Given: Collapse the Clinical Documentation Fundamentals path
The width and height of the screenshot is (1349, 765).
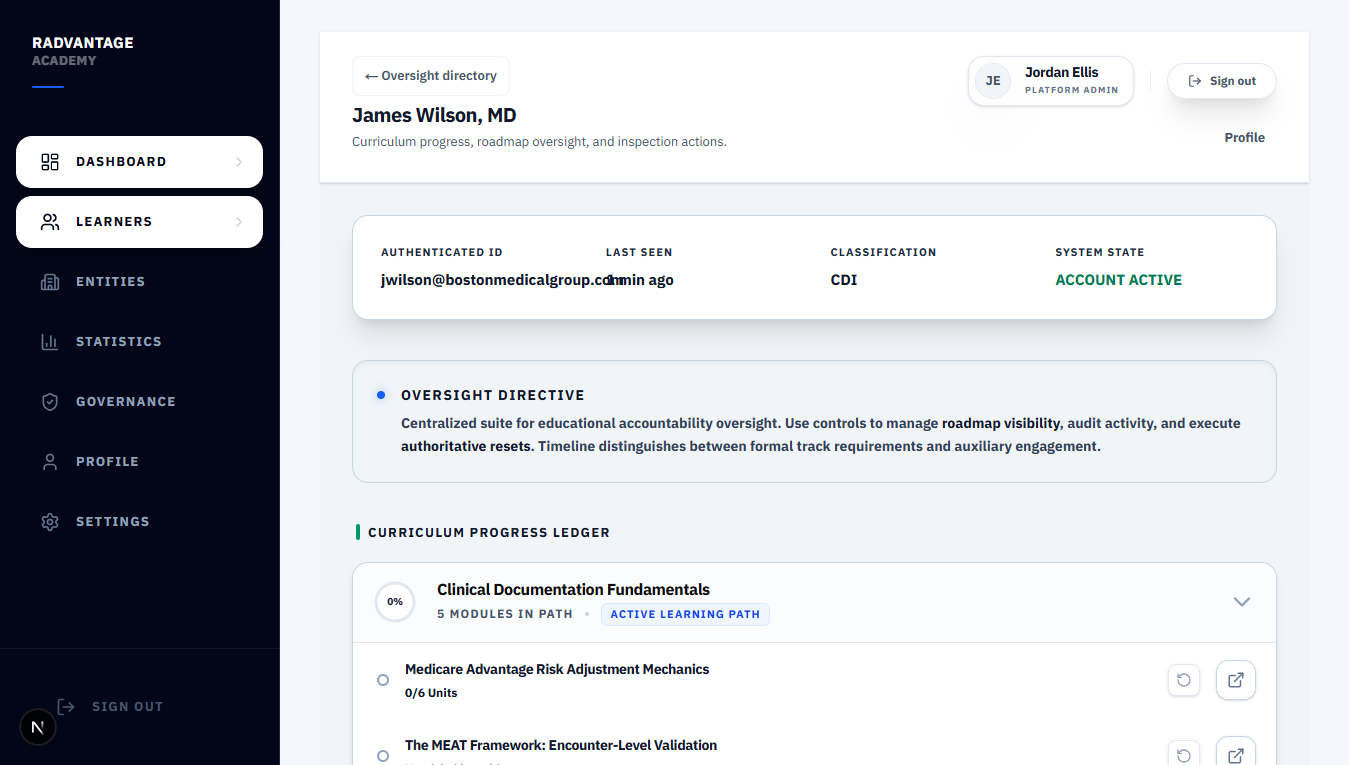Looking at the screenshot, I should pos(1242,602).
